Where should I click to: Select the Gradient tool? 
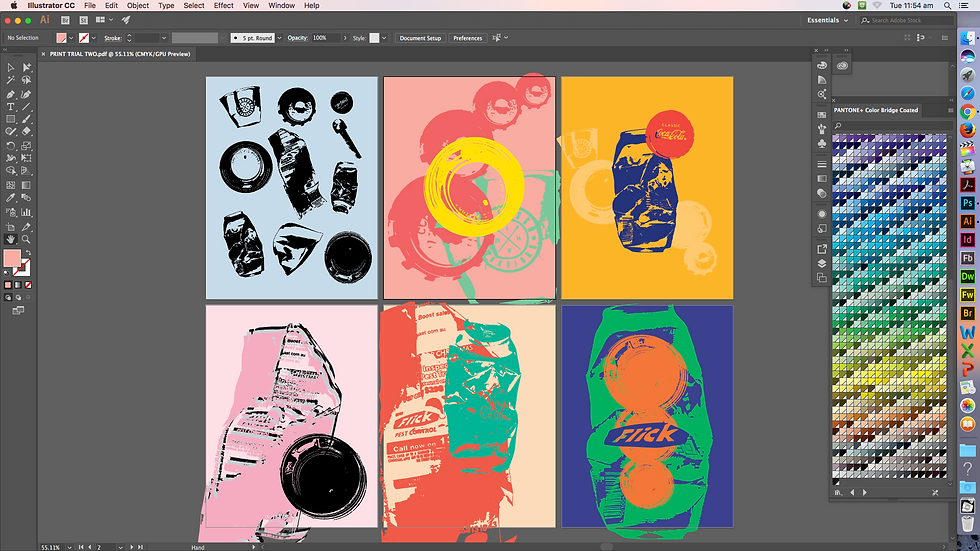point(26,185)
